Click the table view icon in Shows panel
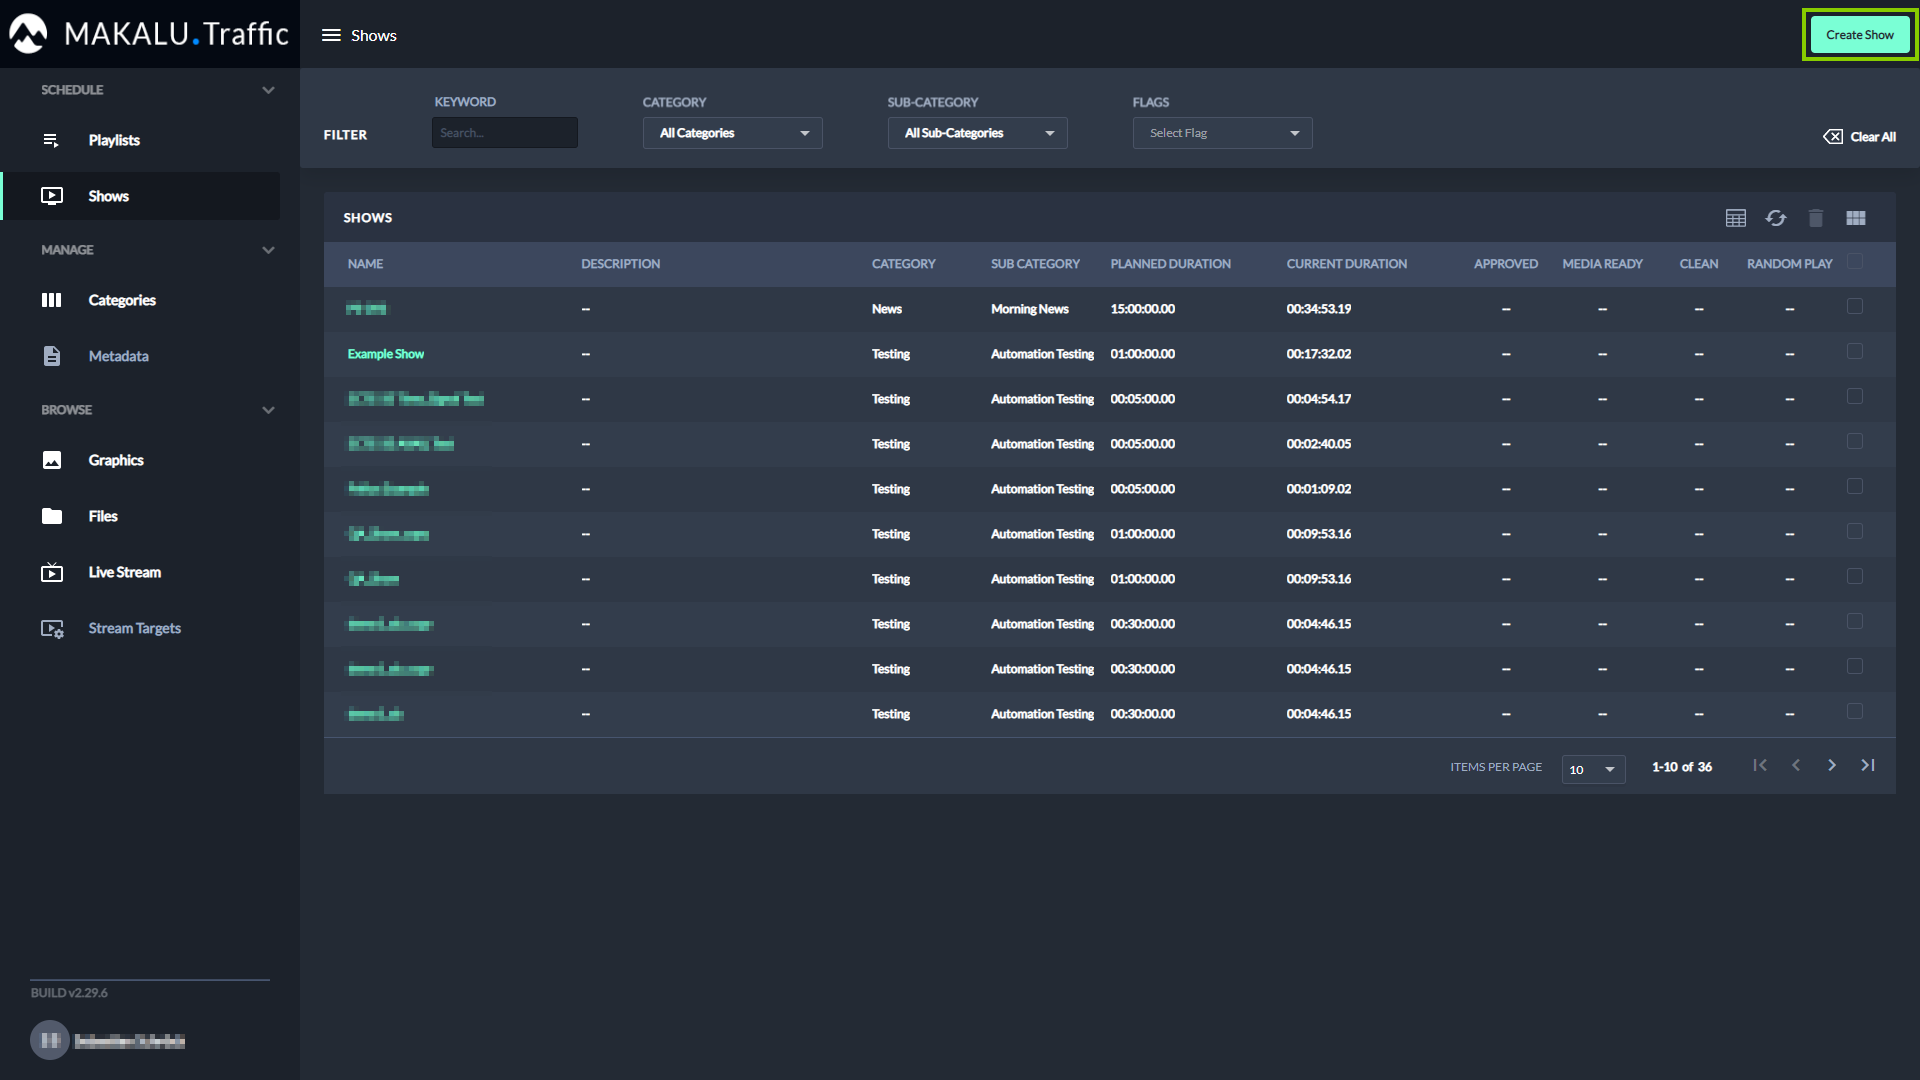This screenshot has height=1080, width=1920. click(1736, 218)
